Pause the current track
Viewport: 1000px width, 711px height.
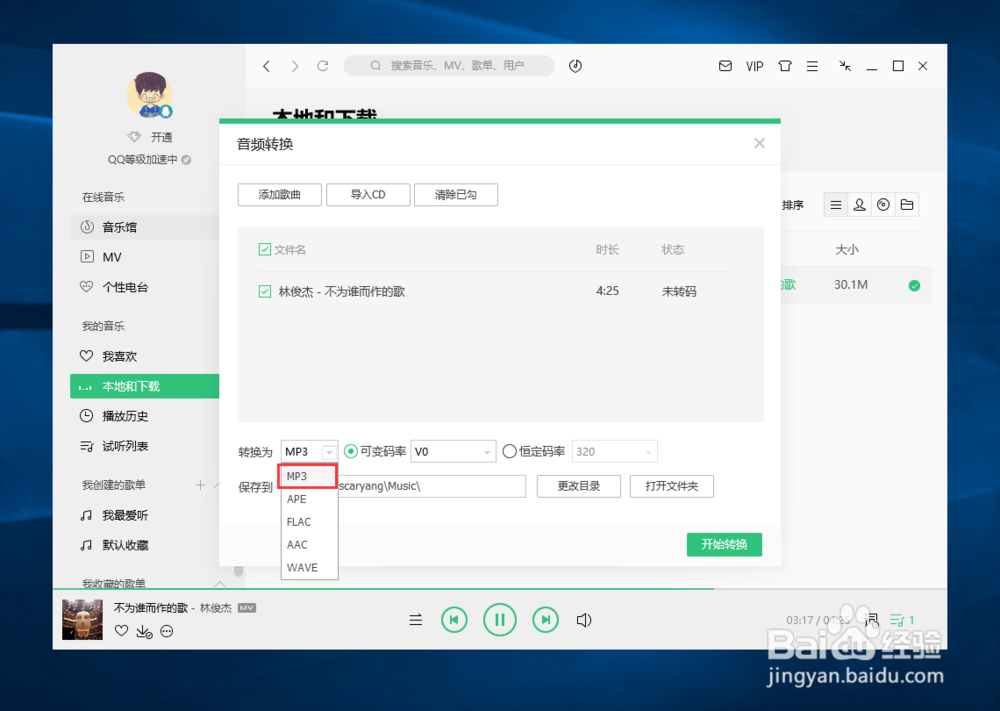pyautogui.click(x=499, y=620)
